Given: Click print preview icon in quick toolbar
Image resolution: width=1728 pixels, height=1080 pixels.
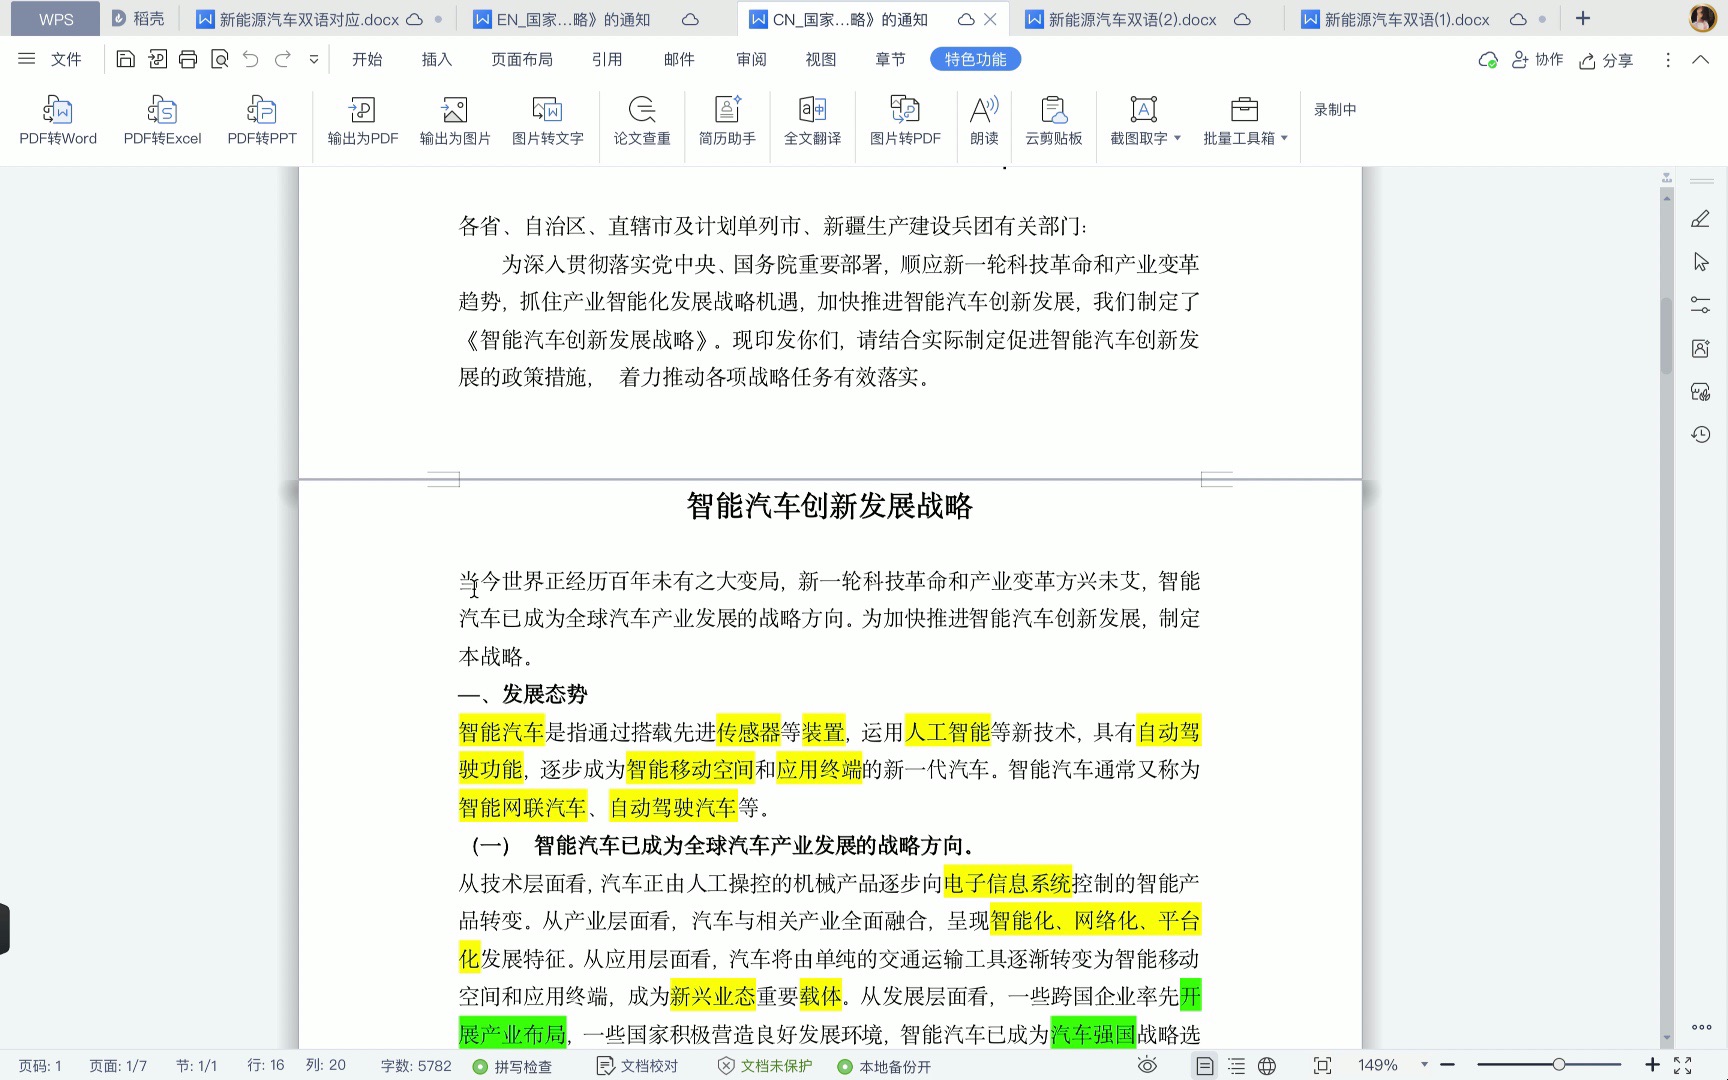Looking at the screenshot, I should click(x=220, y=59).
